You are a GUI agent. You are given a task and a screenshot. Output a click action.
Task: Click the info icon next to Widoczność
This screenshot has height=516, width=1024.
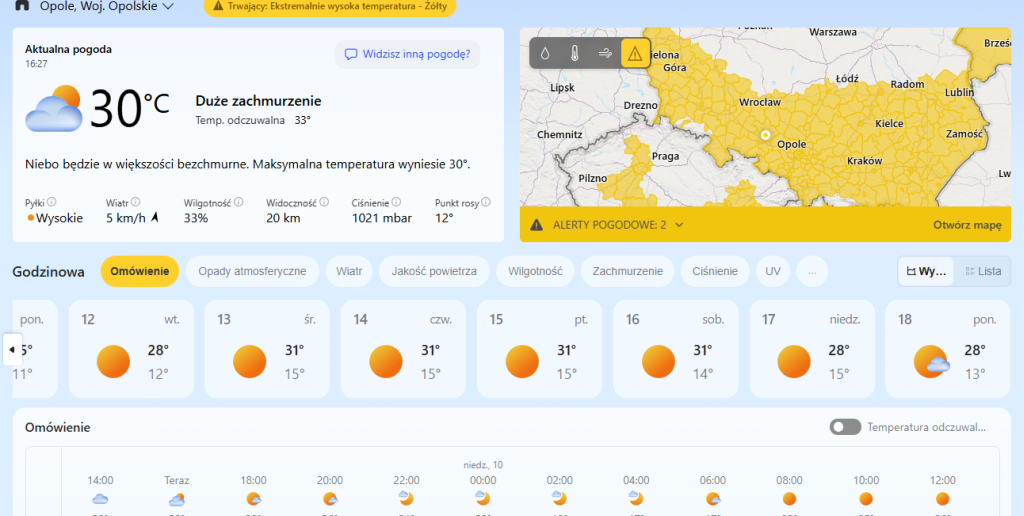324,202
